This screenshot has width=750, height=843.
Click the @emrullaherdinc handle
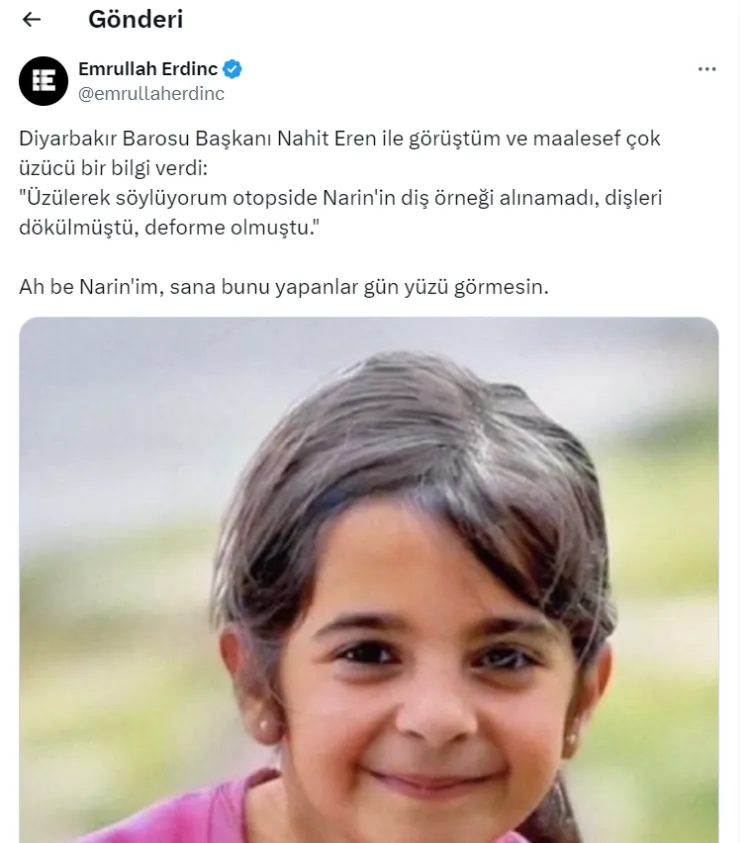(152, 94)
